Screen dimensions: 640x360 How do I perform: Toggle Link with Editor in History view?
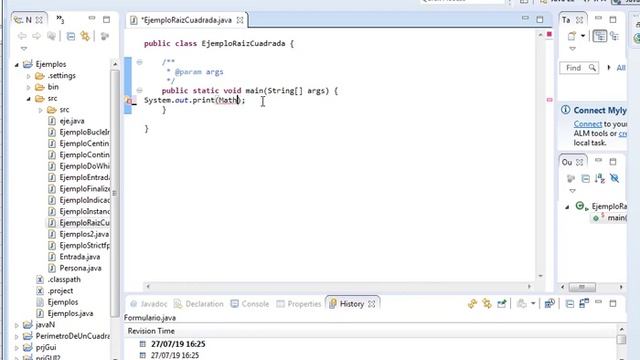[x=487, y=304]
